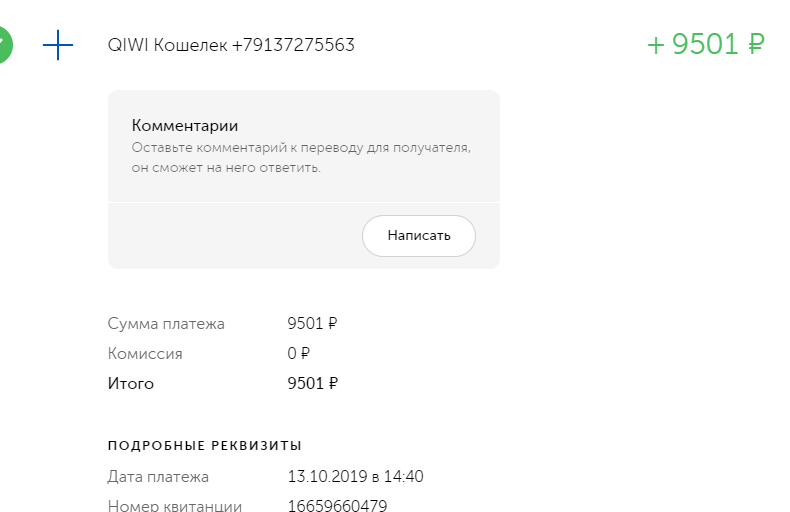790x512 pixels.
Task: Select the 9501 ₽ payment sum value
Action: (312, 324)
